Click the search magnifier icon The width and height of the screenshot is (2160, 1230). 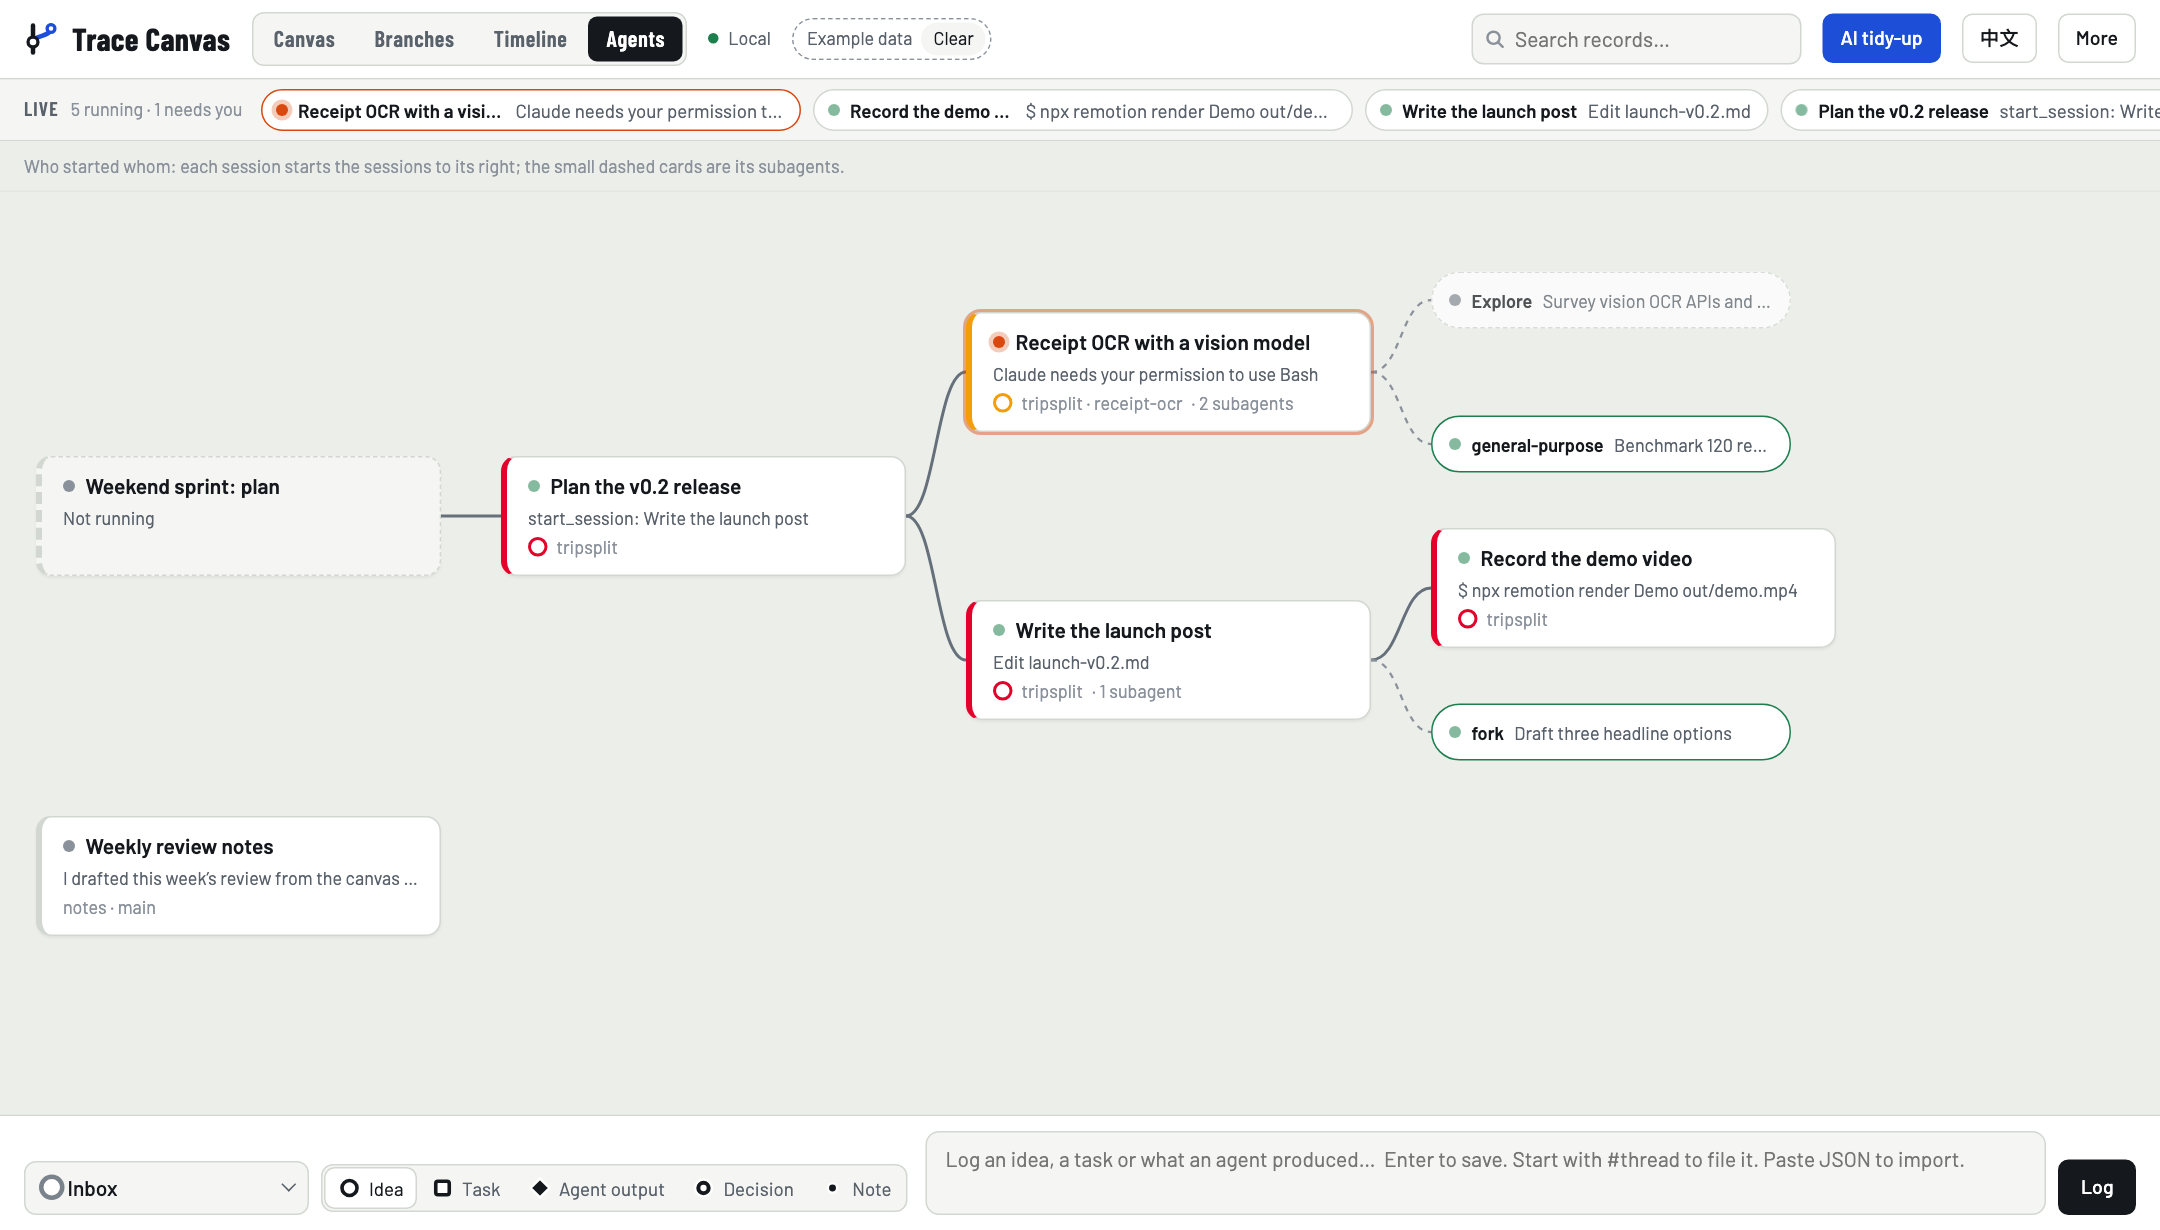[x=1495, y=39]
